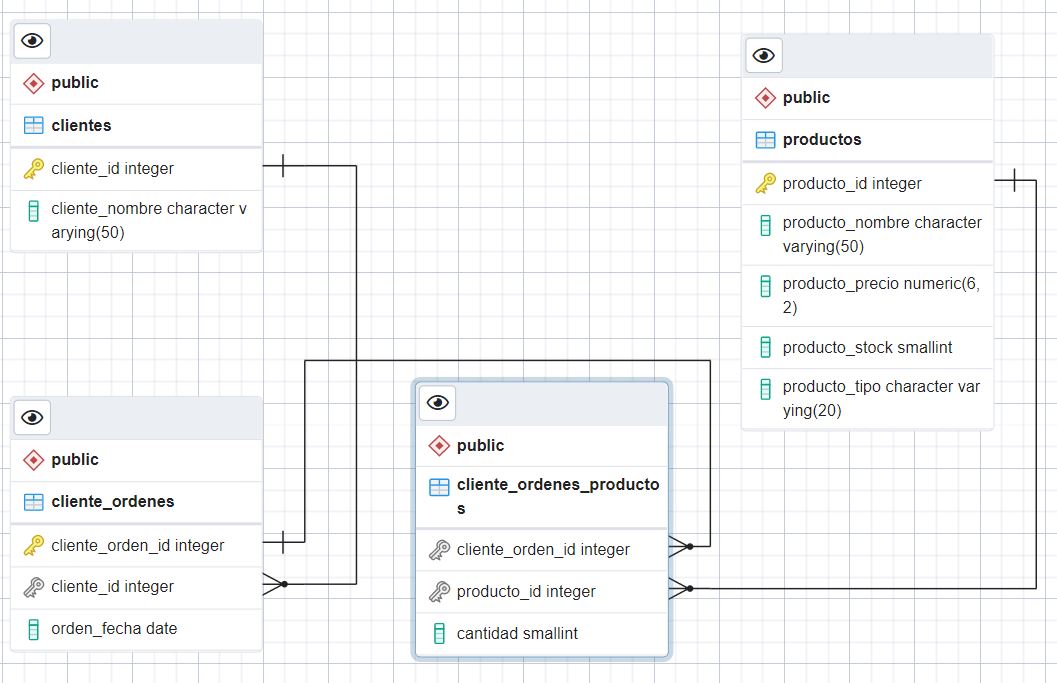Toggle the eye icon on the clientes table
Screen dimensions: 1057x683
[31, 40]
